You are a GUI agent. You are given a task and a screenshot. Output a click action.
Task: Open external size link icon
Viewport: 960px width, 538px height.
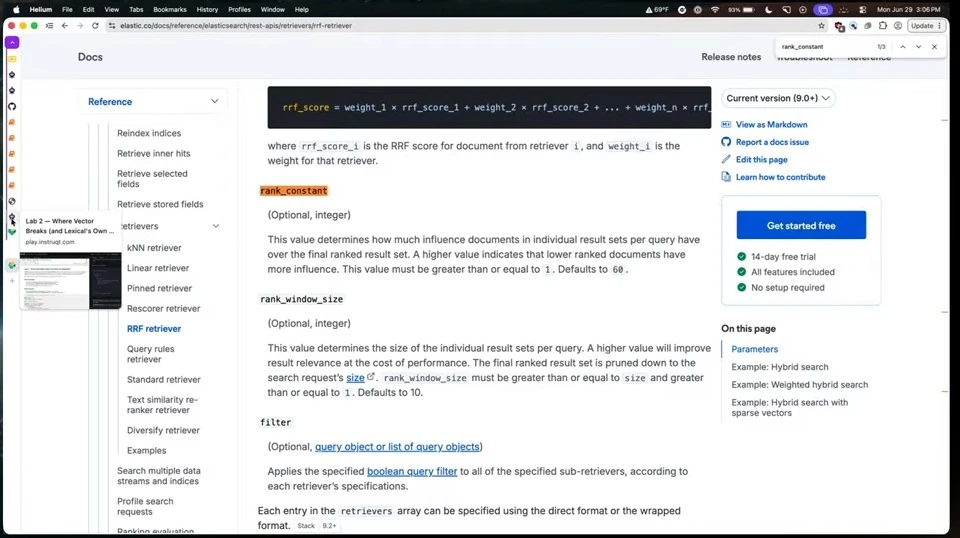point(370,377)
